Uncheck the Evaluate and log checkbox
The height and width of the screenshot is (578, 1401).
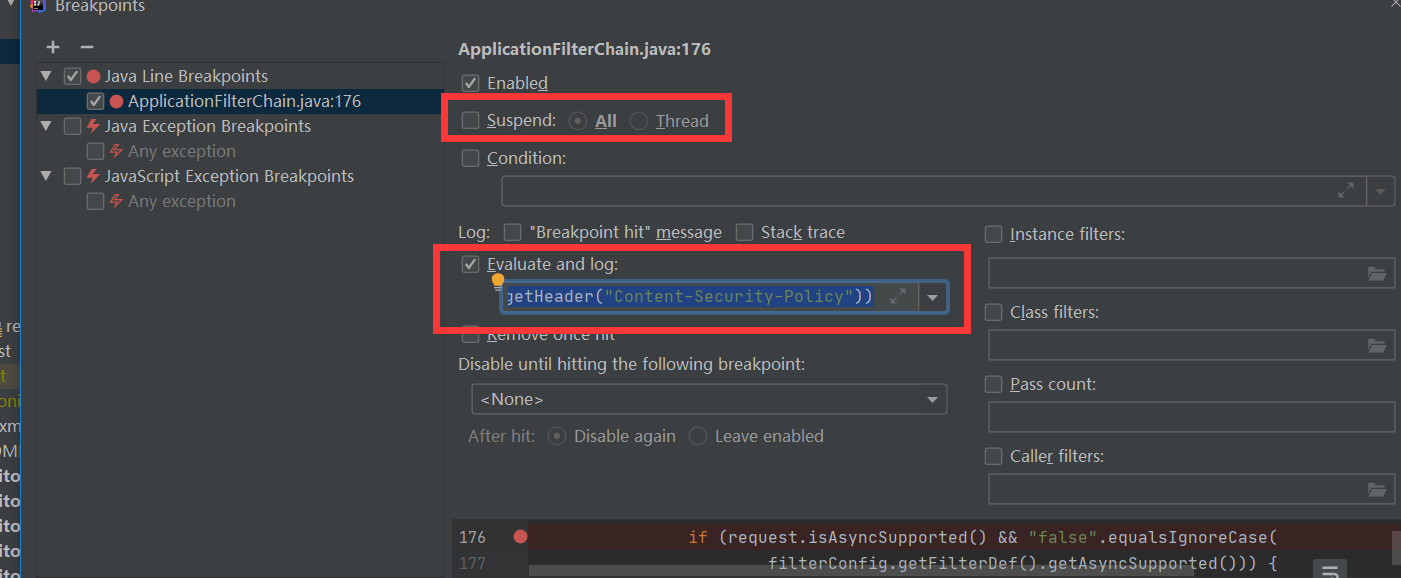coord(470,265)
